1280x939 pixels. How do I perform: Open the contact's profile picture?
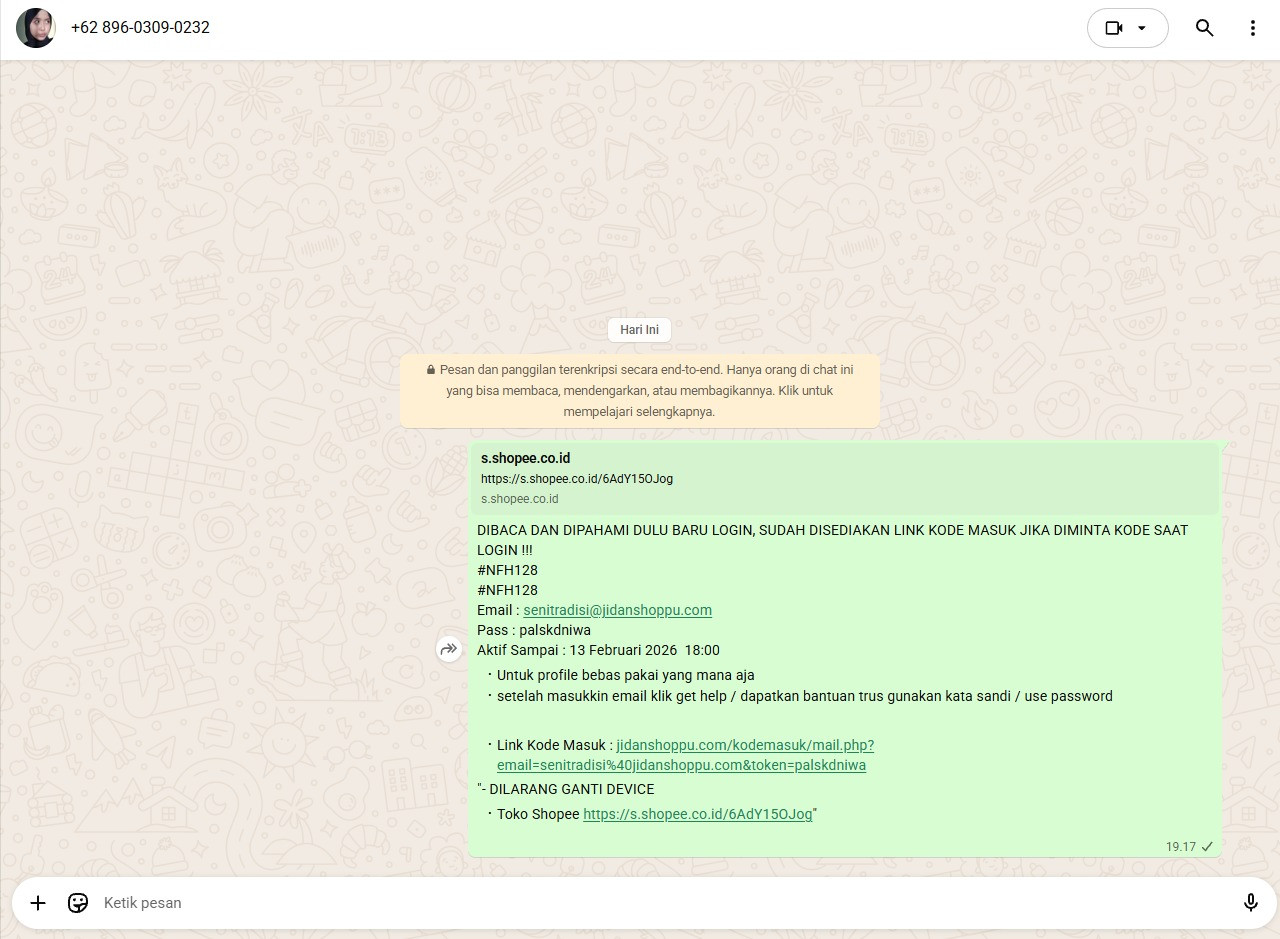point(36,28)
